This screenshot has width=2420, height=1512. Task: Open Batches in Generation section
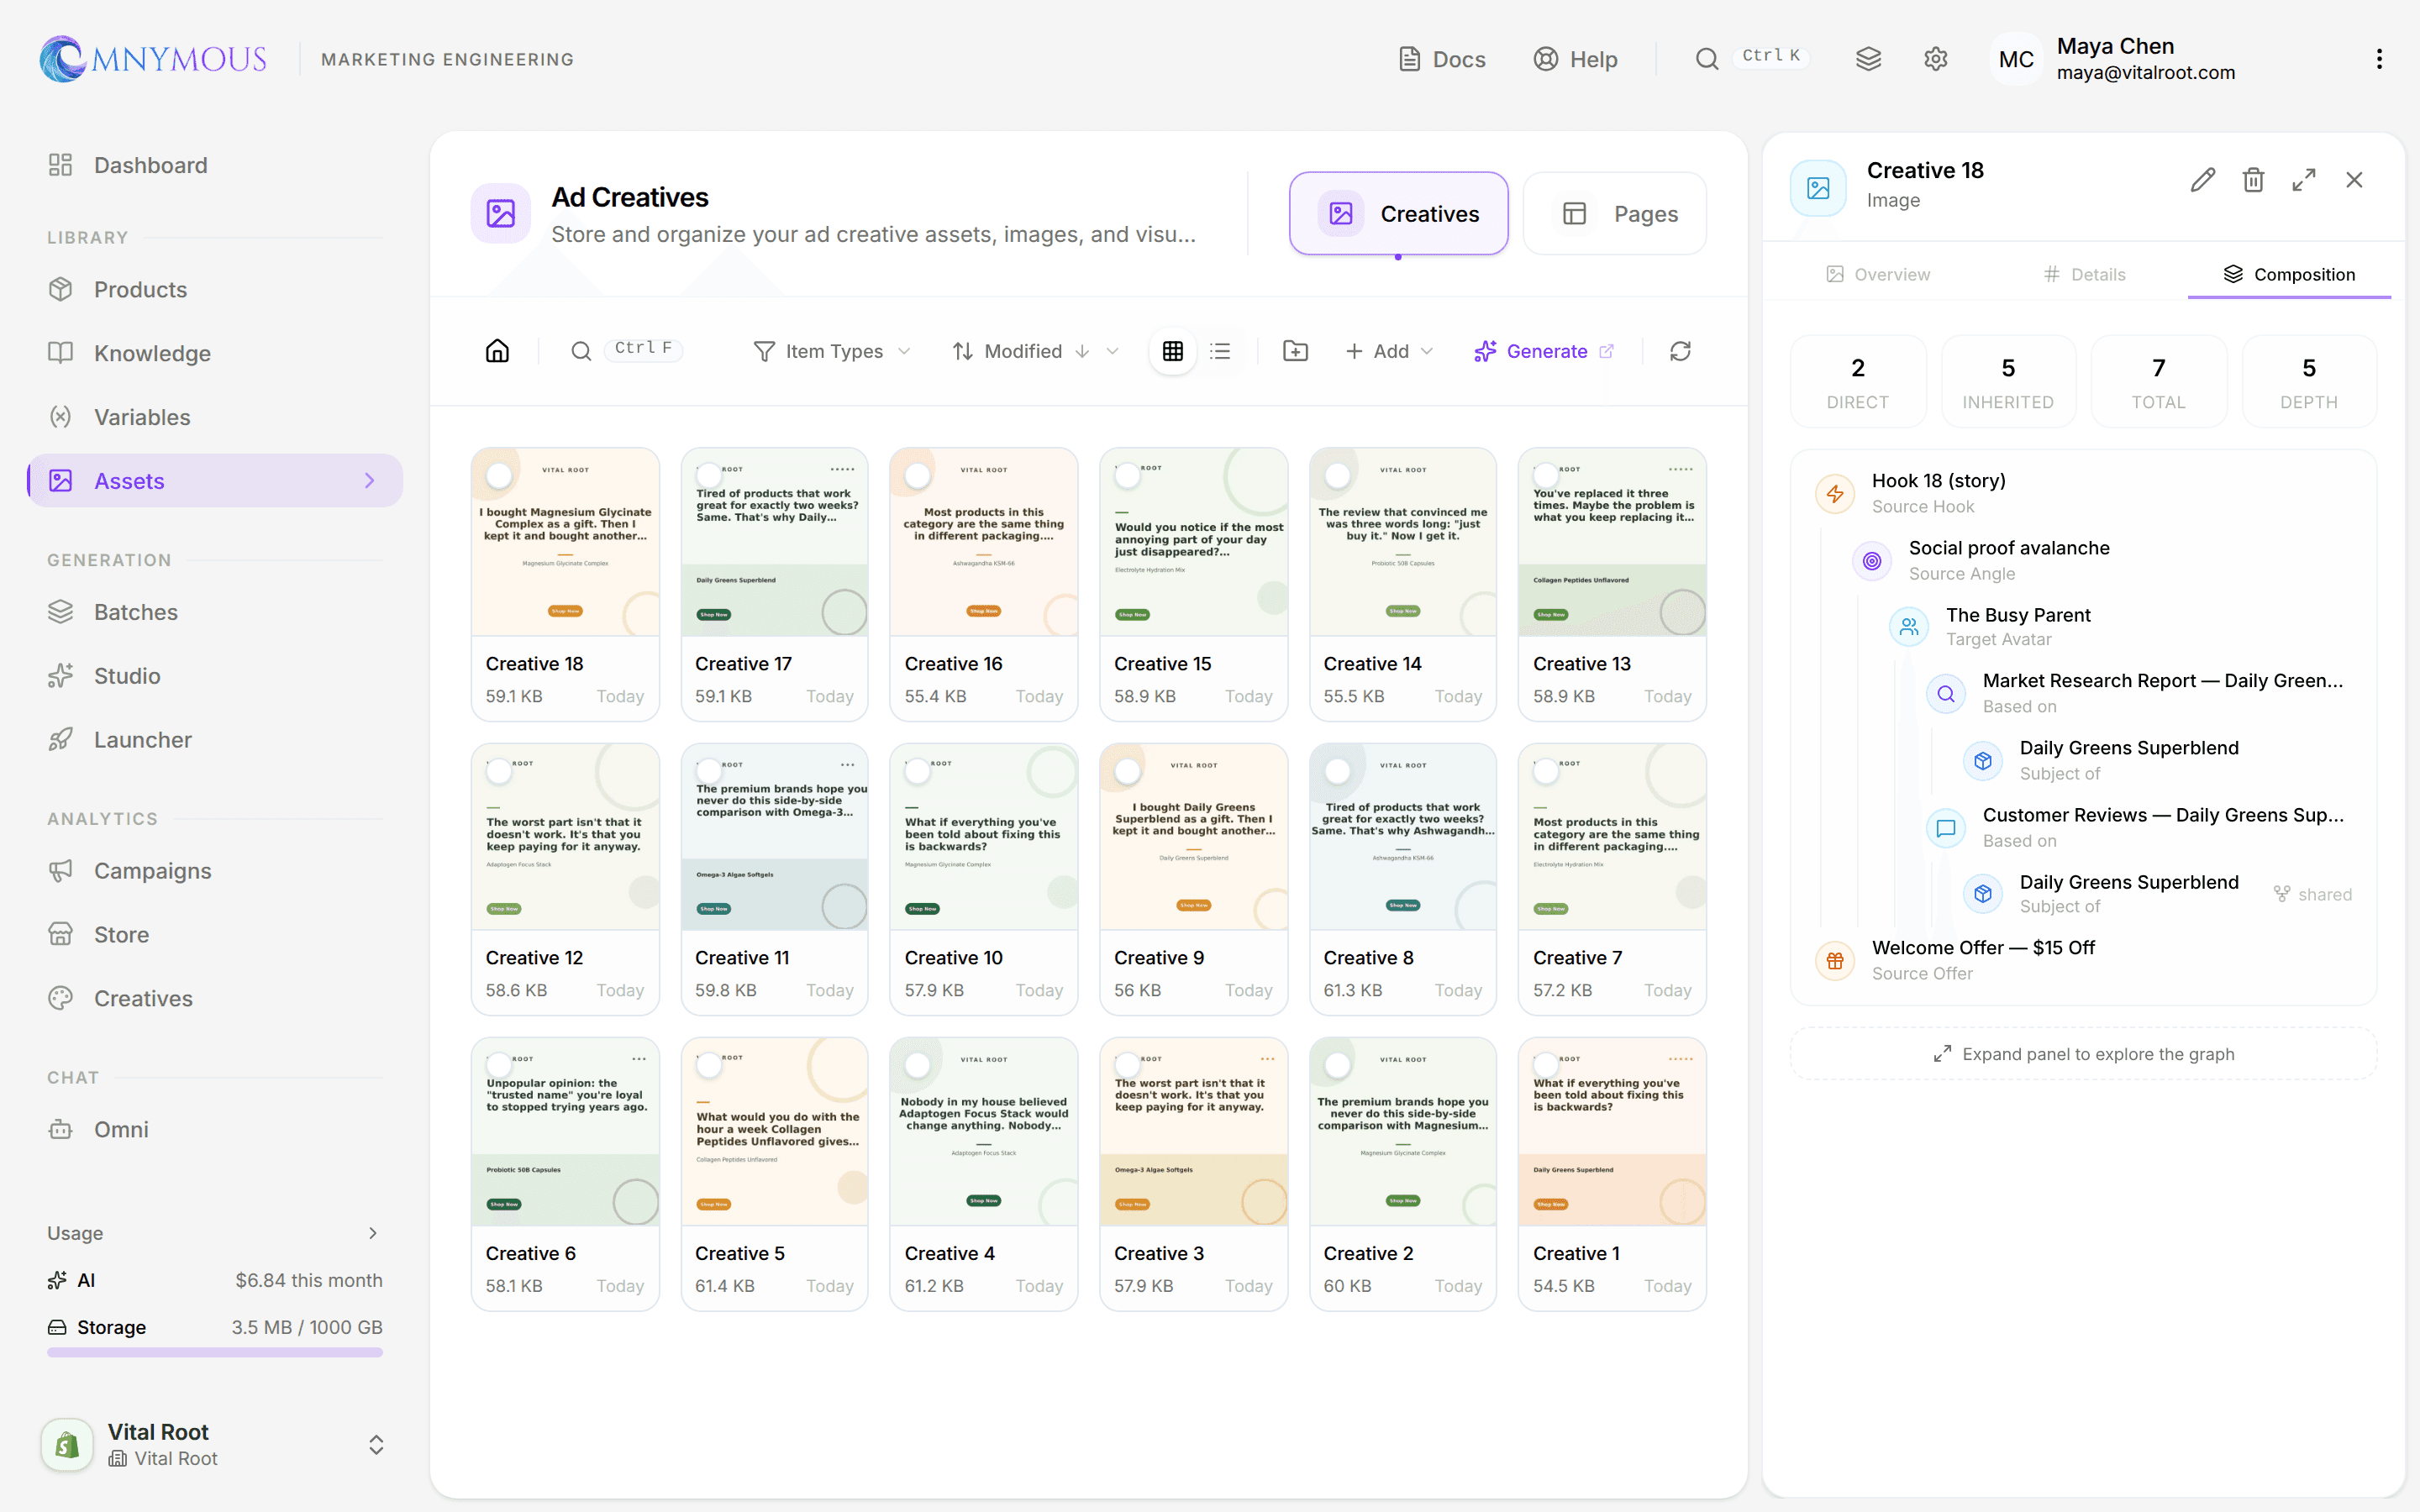(215, 612)
